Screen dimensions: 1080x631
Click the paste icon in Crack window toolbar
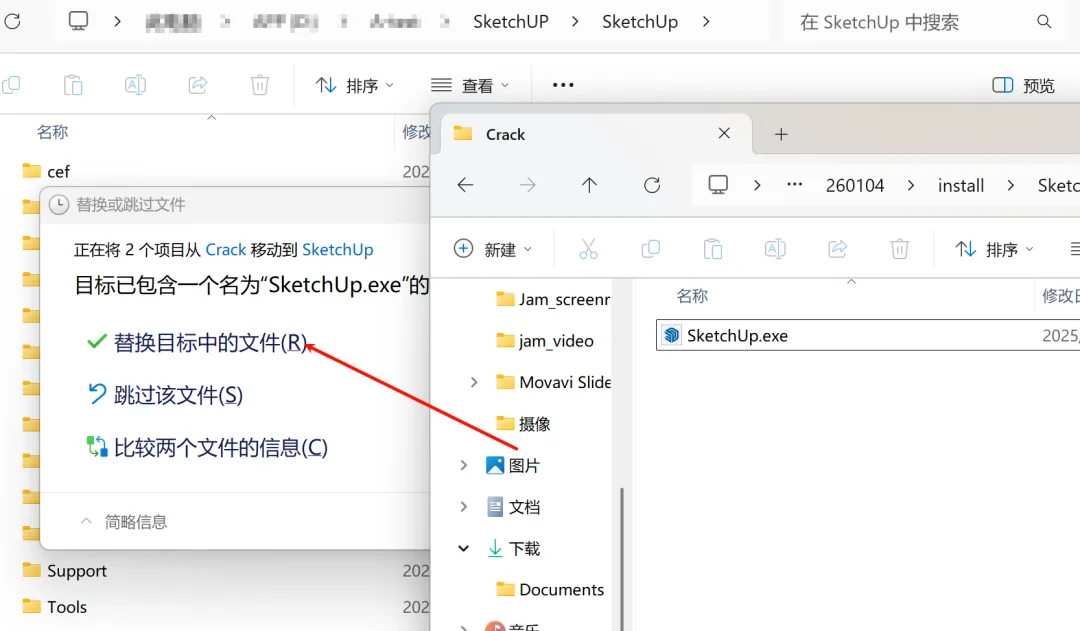pos(713,249)
